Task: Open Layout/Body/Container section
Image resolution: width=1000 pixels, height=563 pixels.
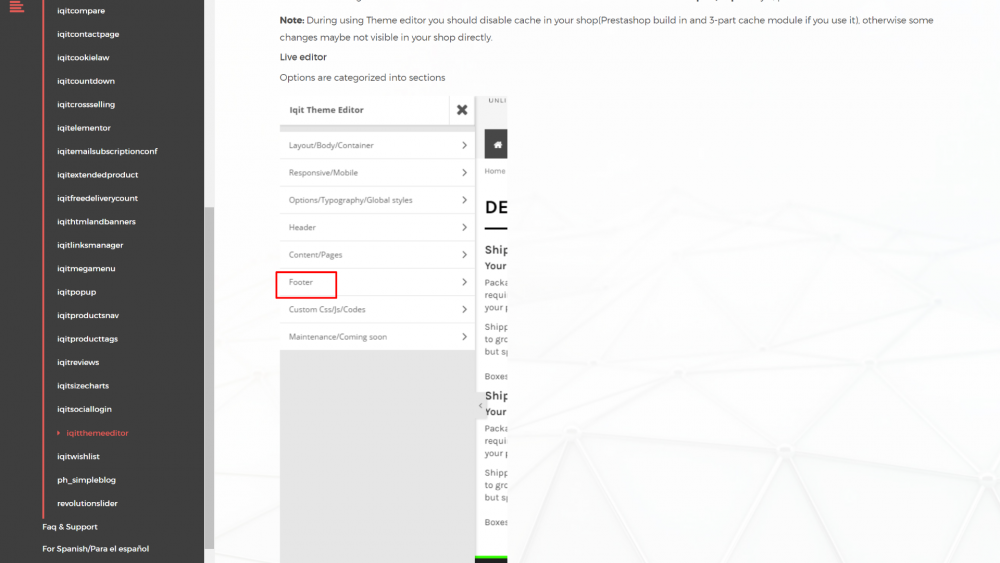Action: (377, 145)
